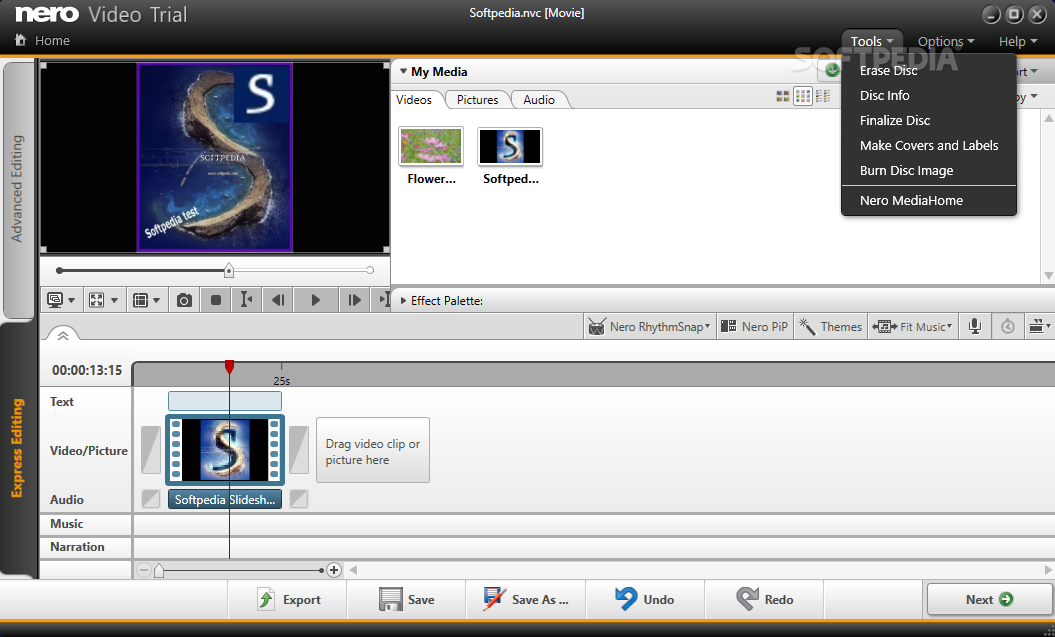Switch to the Audio tab

coord(539,100)
